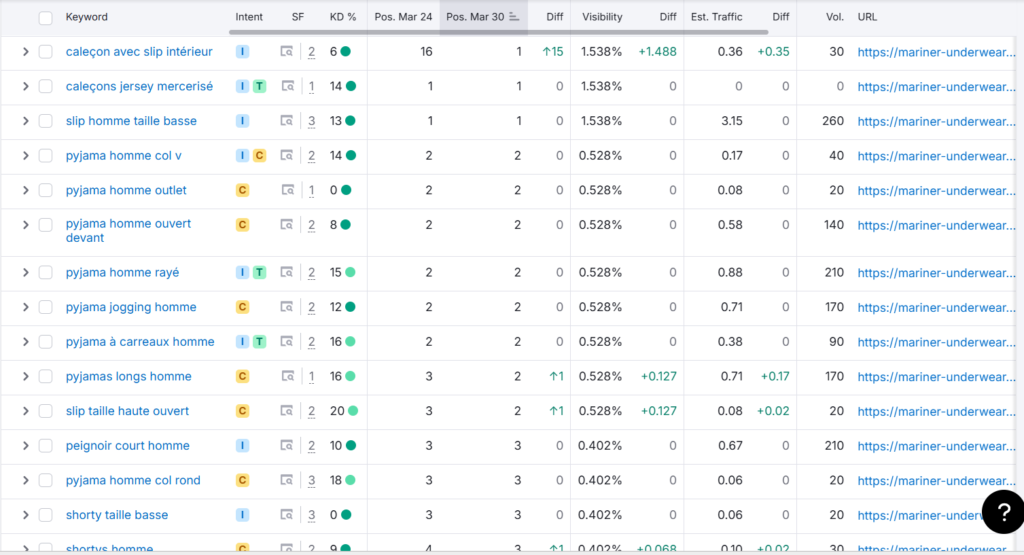Click Informational intent badge for shorty taille basse
1024x555 pixels.
242,515
